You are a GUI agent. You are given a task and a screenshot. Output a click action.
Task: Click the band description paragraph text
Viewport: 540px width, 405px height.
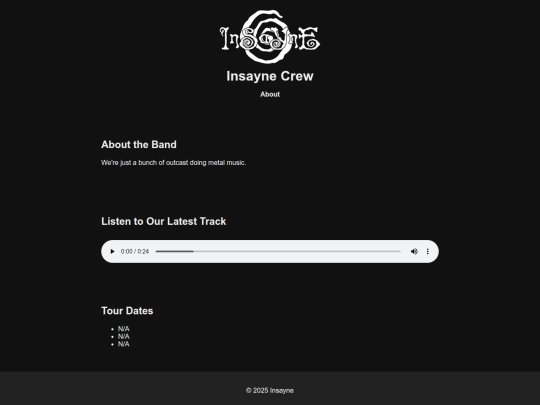(174, 163)
